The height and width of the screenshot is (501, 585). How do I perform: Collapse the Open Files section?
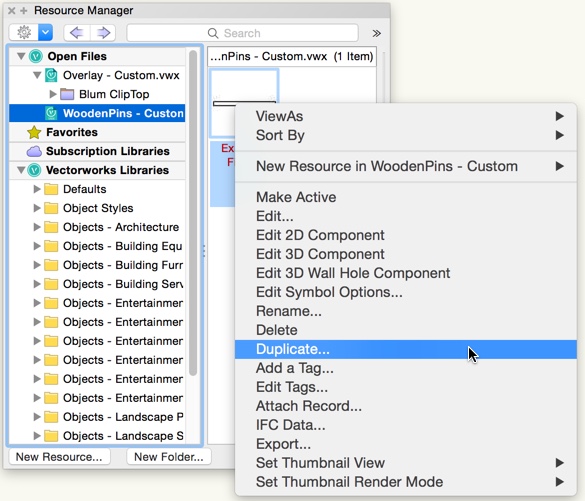coord(21,56)
